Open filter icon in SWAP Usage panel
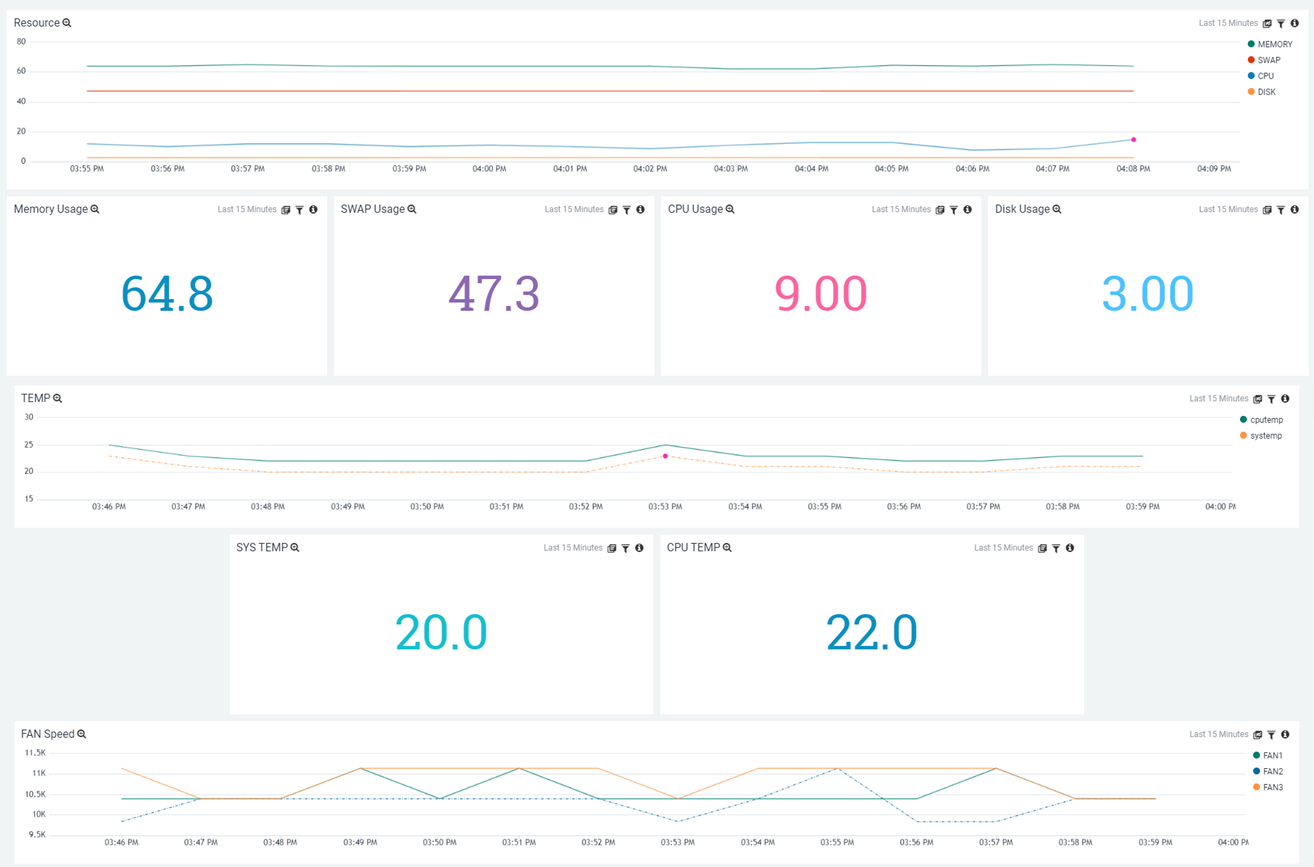The height and width of the screenshot is (867, 1314). click(626, 210)
